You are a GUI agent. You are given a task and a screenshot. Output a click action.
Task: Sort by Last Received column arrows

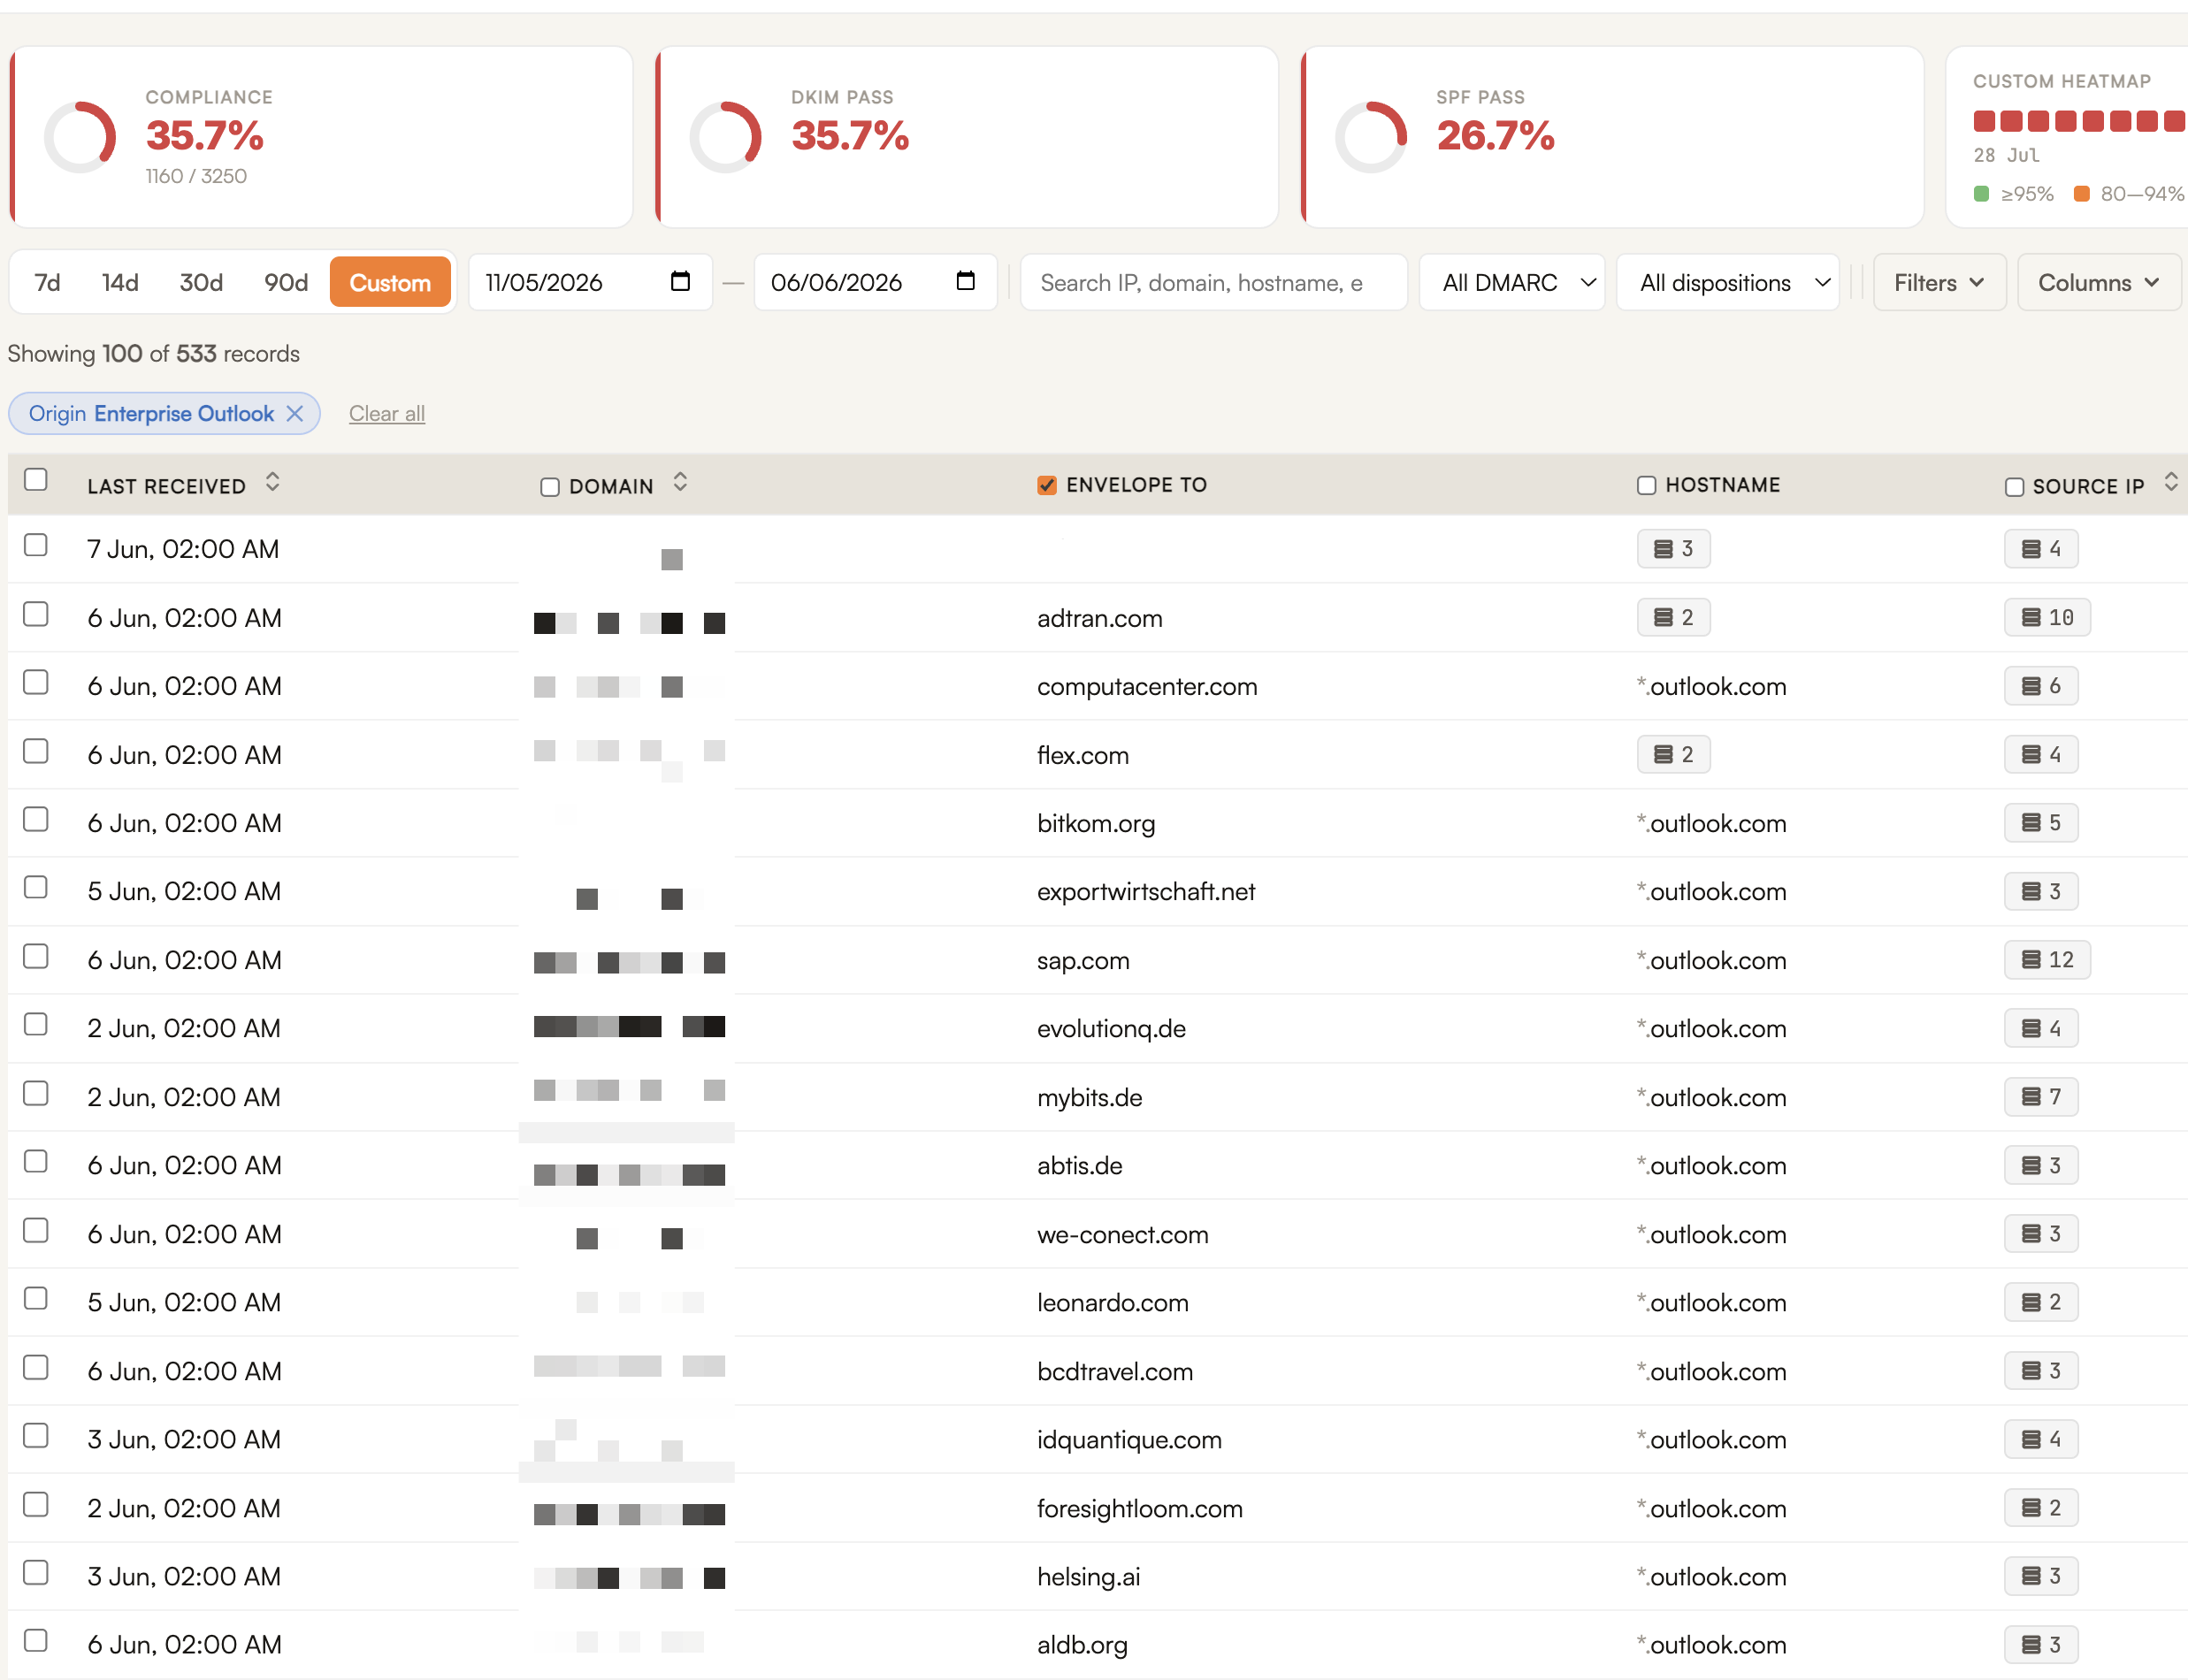tap(272, 483)
